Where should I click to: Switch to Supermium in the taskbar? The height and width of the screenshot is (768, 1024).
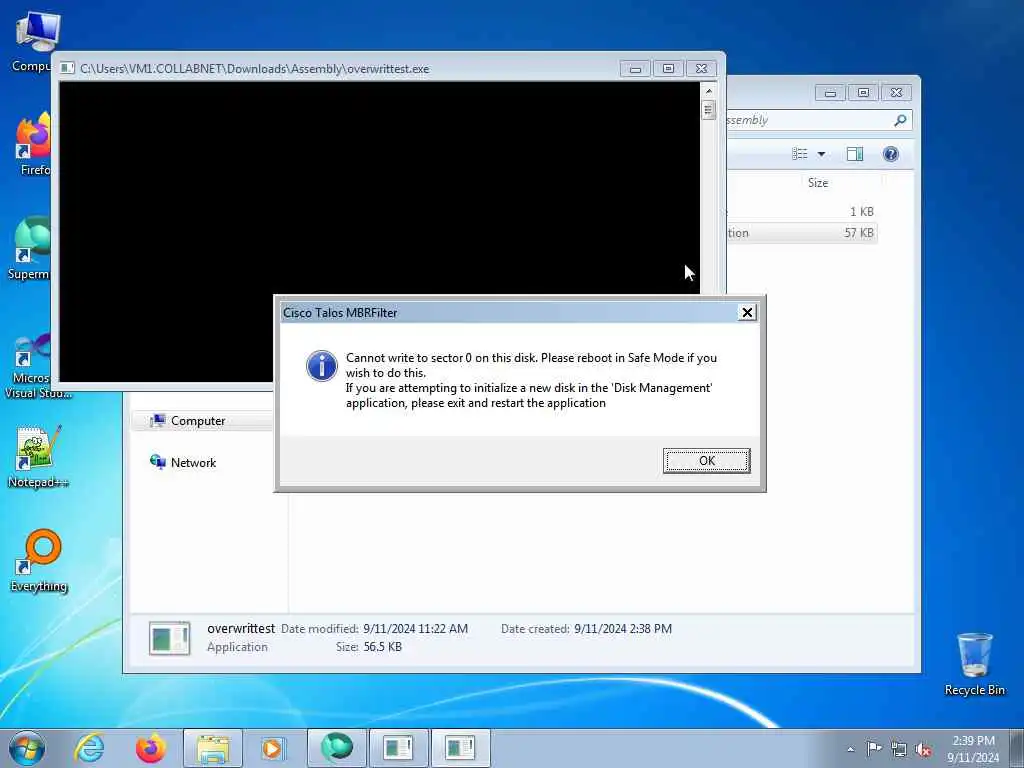[336, 748]
